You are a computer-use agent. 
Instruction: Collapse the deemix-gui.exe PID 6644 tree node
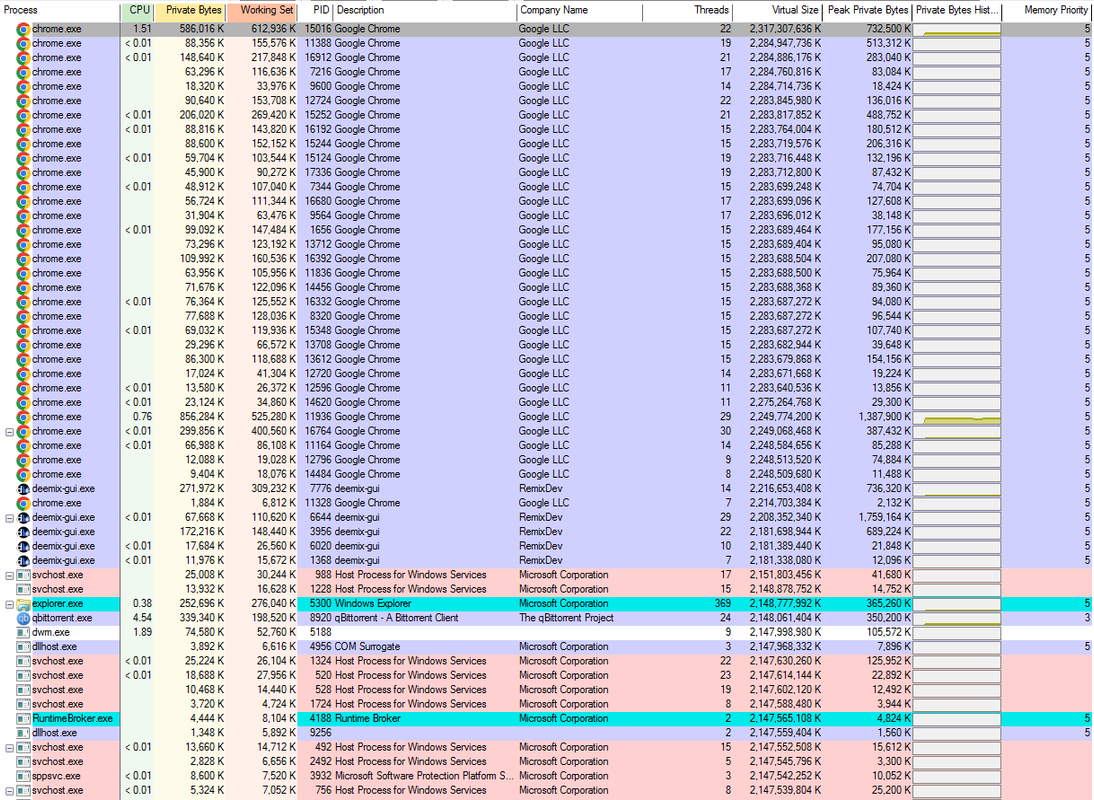point(9,518)
